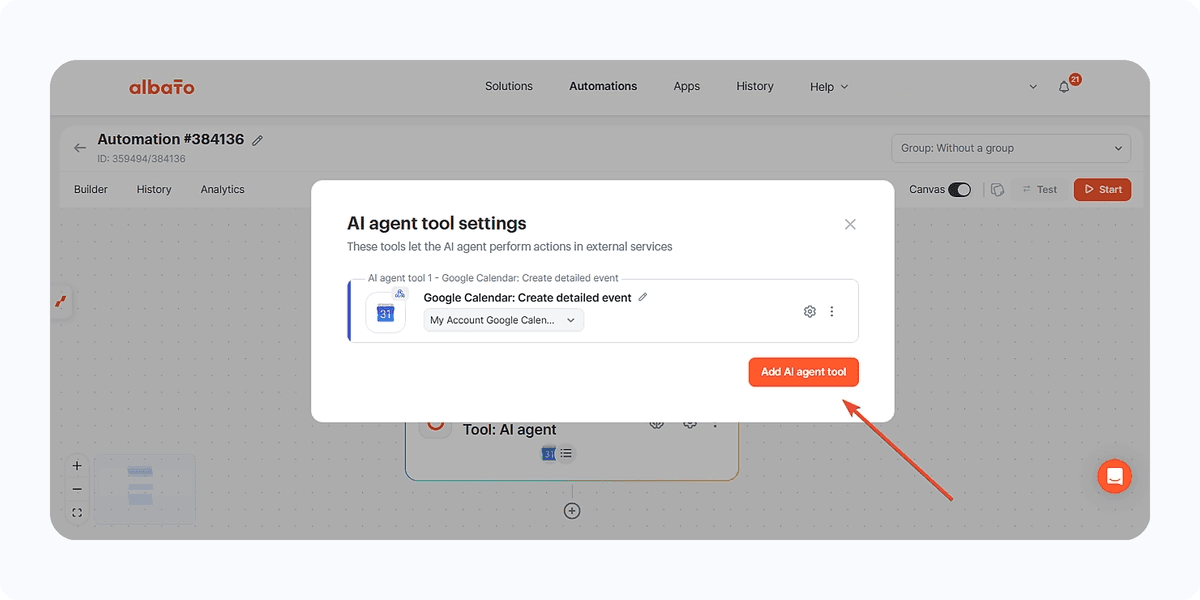This screenshot has width=1200, height=600.
Task: Click the Google Calendar app icon in dialog
Action: [386, 313]
